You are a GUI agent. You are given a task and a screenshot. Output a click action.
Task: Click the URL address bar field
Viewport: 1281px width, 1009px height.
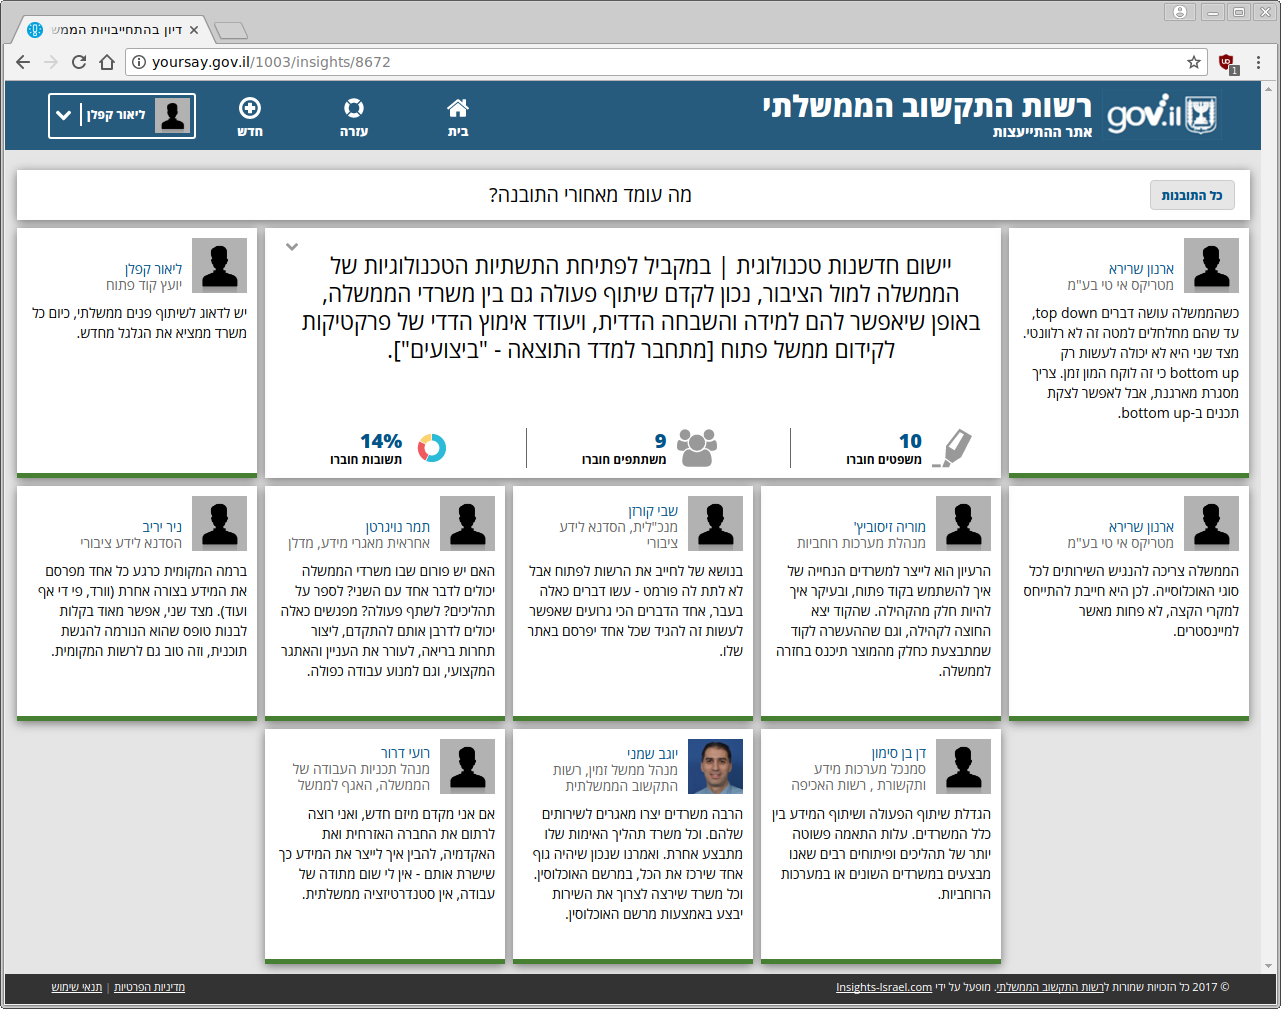coord(660,62)
